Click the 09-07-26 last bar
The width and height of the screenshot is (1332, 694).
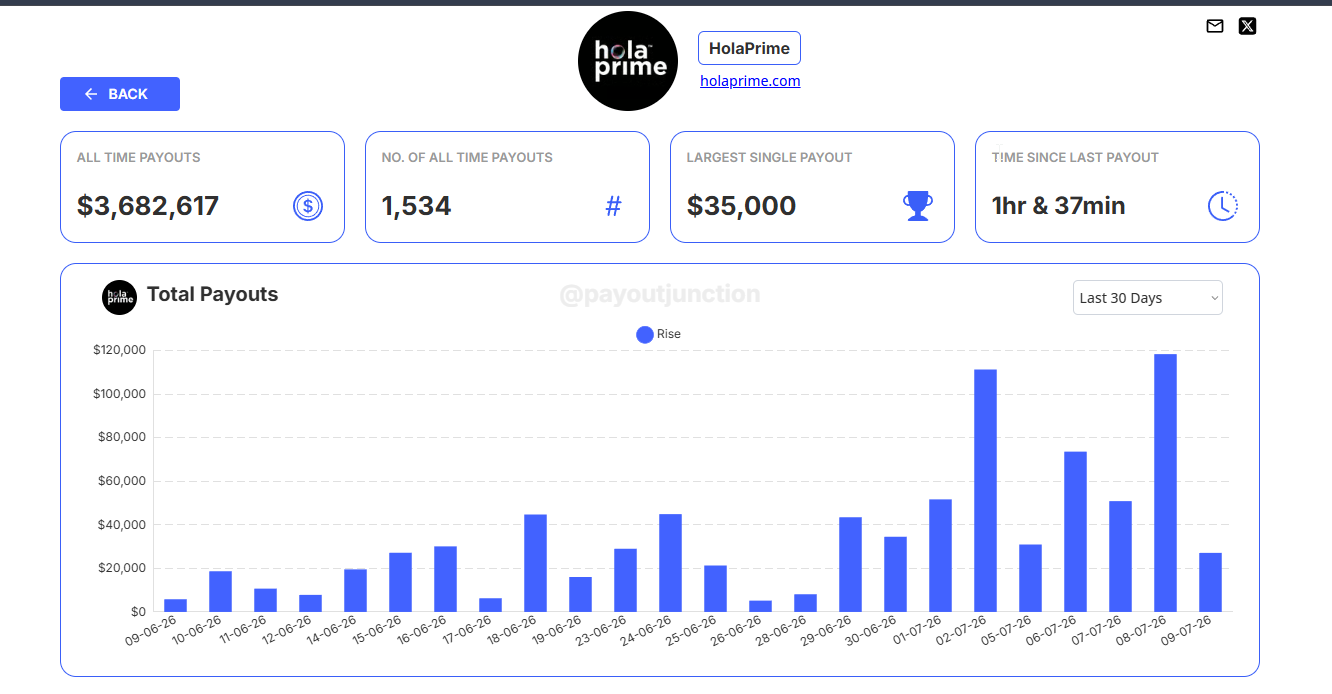[1210, 583]
